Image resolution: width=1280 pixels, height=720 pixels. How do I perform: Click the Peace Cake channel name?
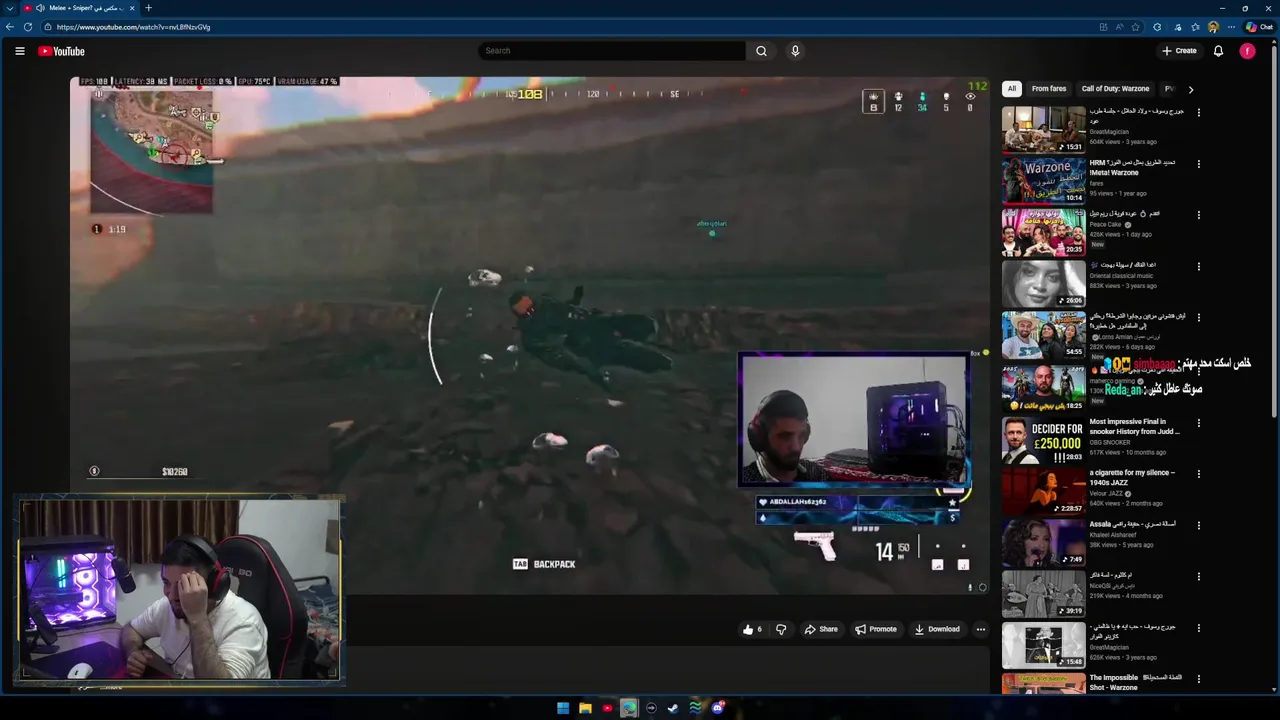point(1106,225)
